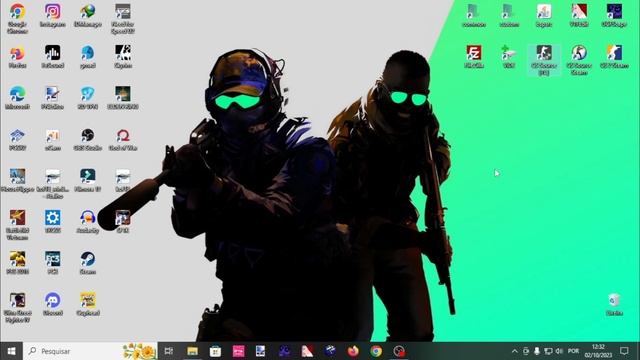640x360 pixels.
Task: Launch OBS Studio from the desktop
Action: click(88, 140)
